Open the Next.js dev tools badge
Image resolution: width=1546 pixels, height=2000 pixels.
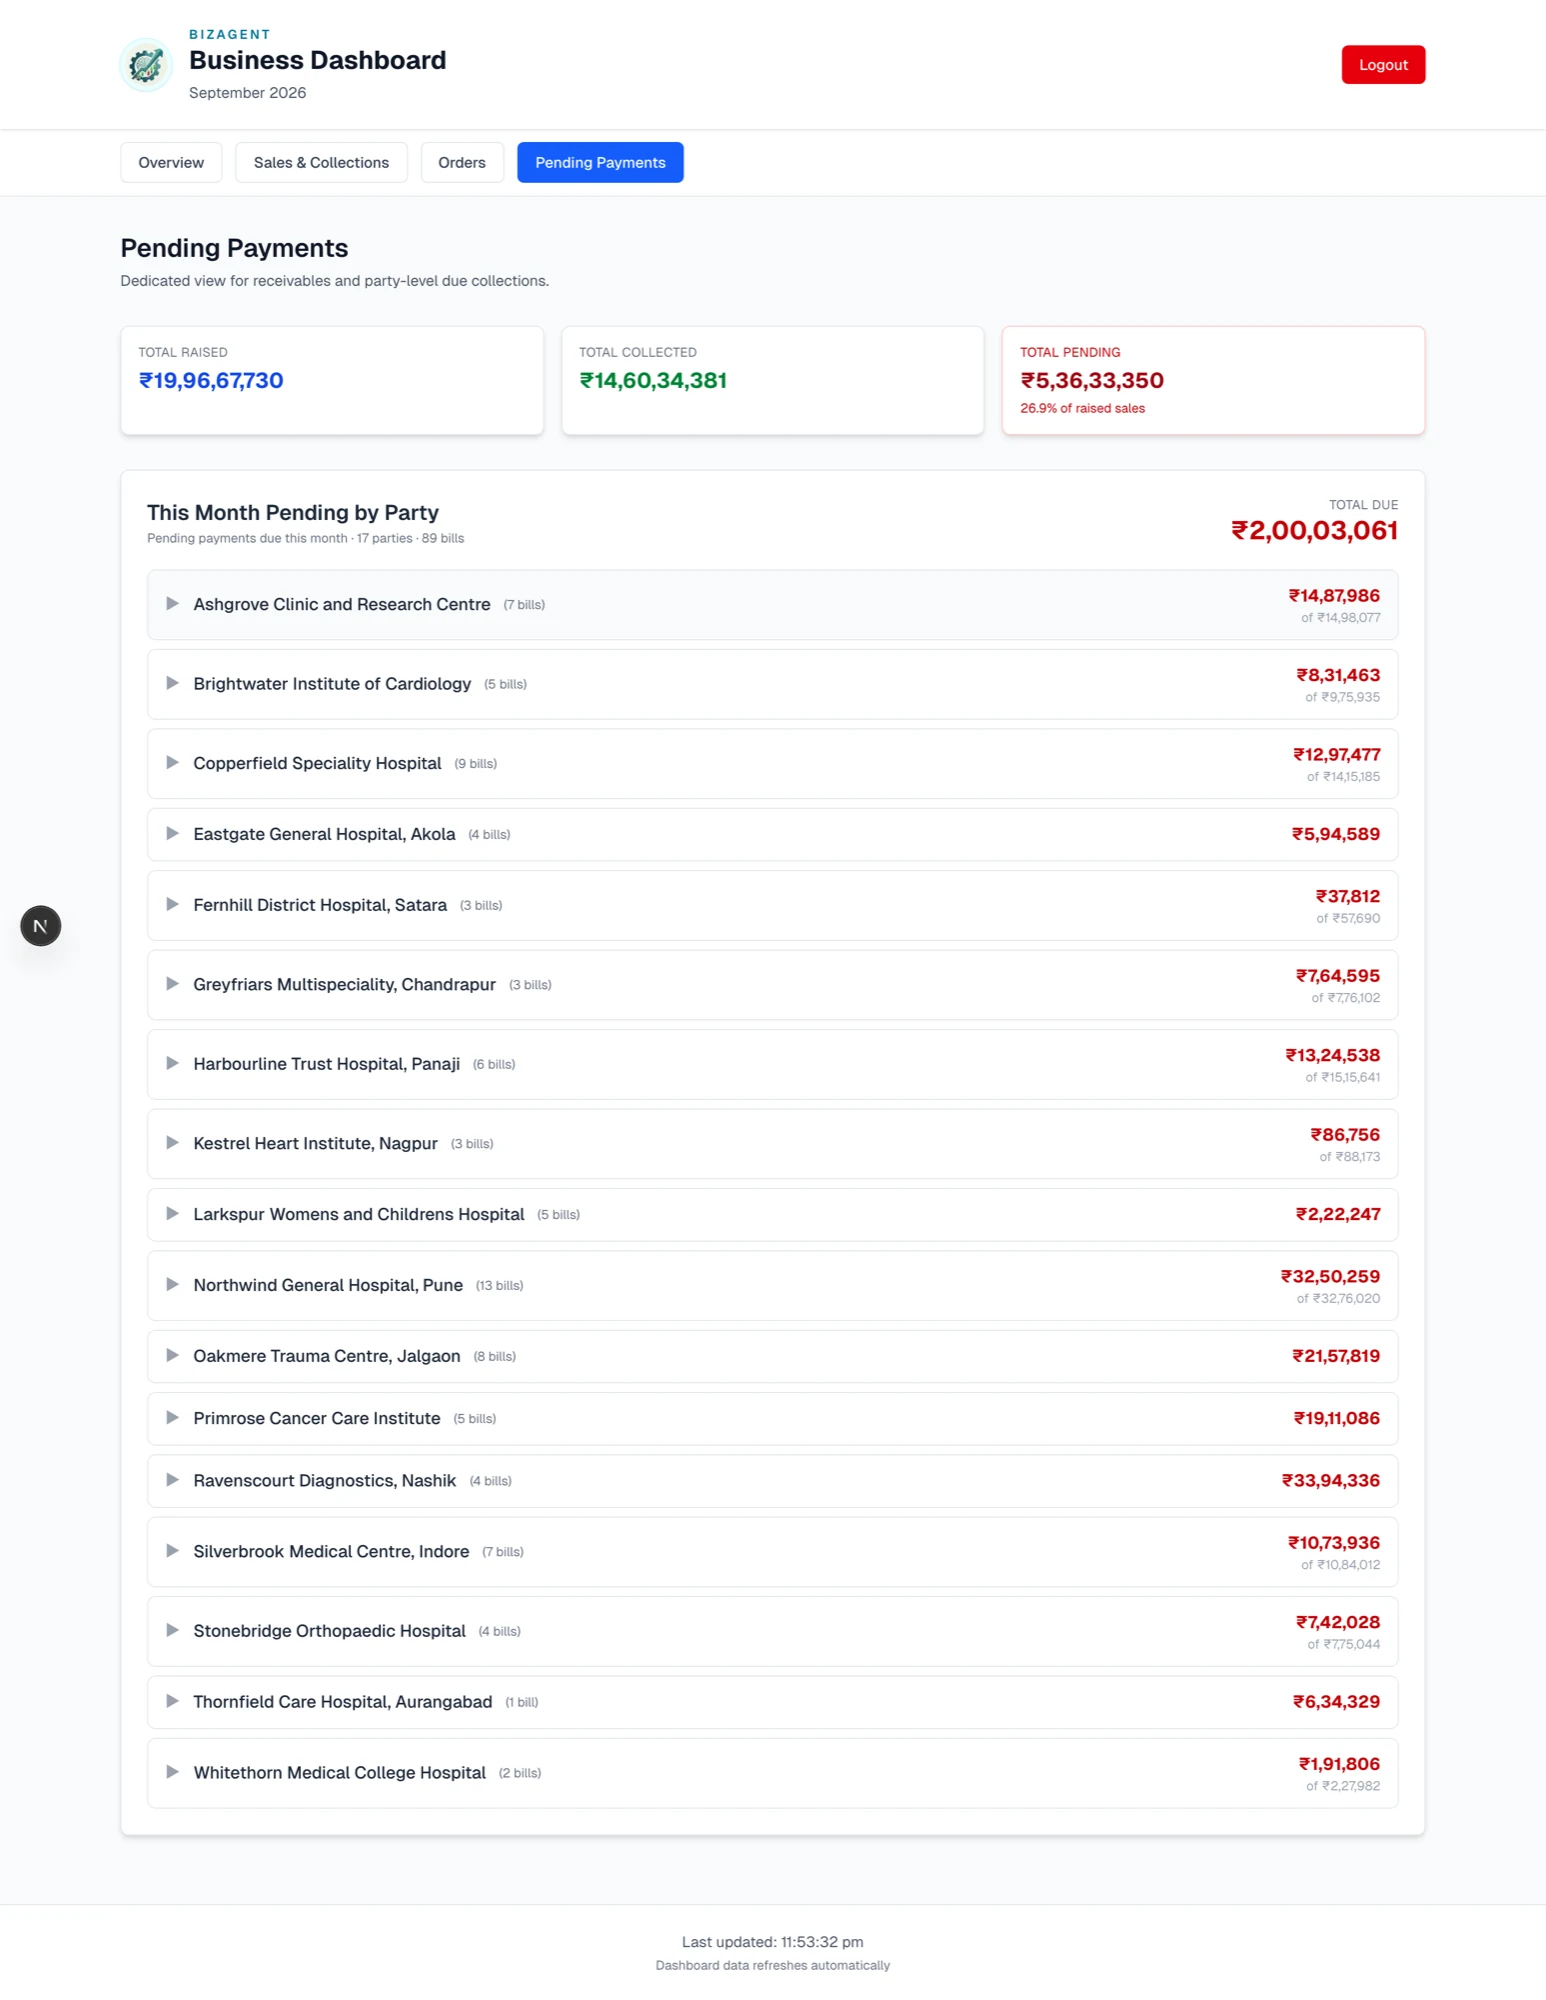pos(41,926)
